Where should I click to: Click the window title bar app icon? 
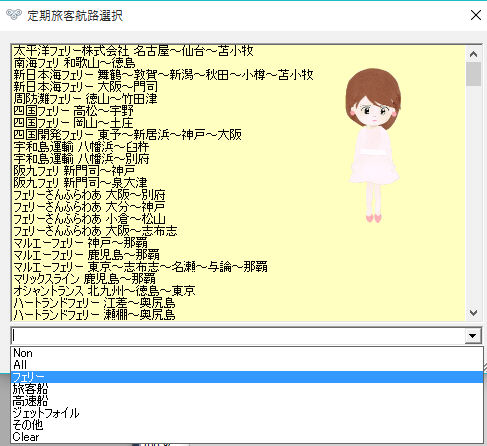(14, 15)
